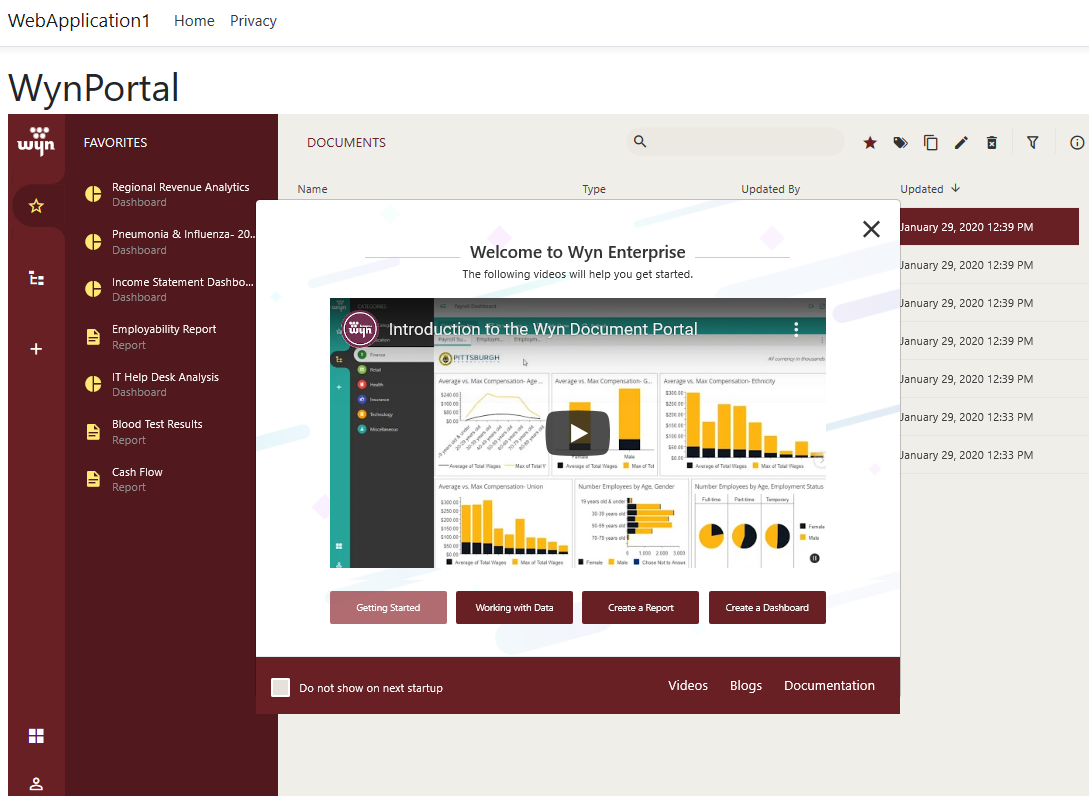Sort by the Updated column arrow
The height and width of the screenshot is (796, 1089).
955,189
